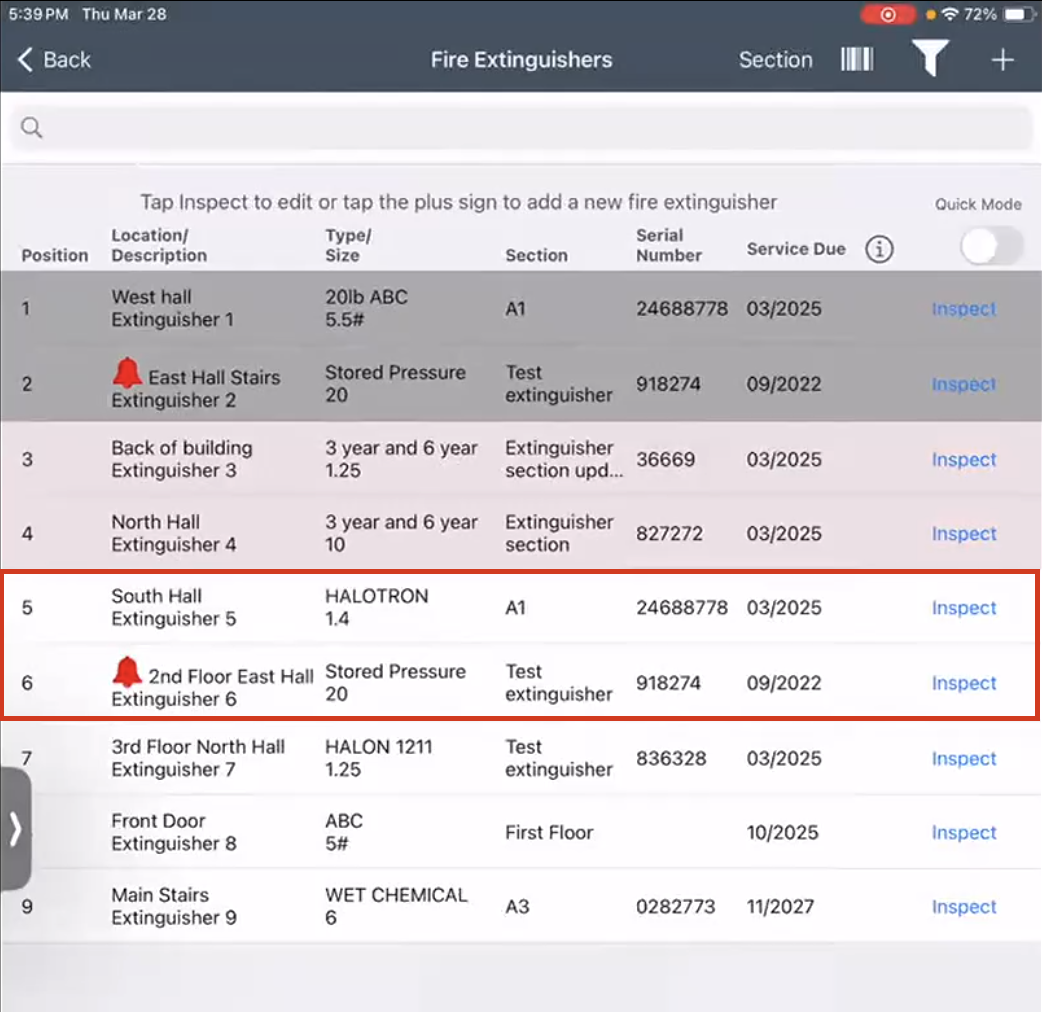Tap the red alert bell on Extinguisher 6
Screen dimensions: 1042x1012
[126, 671]
